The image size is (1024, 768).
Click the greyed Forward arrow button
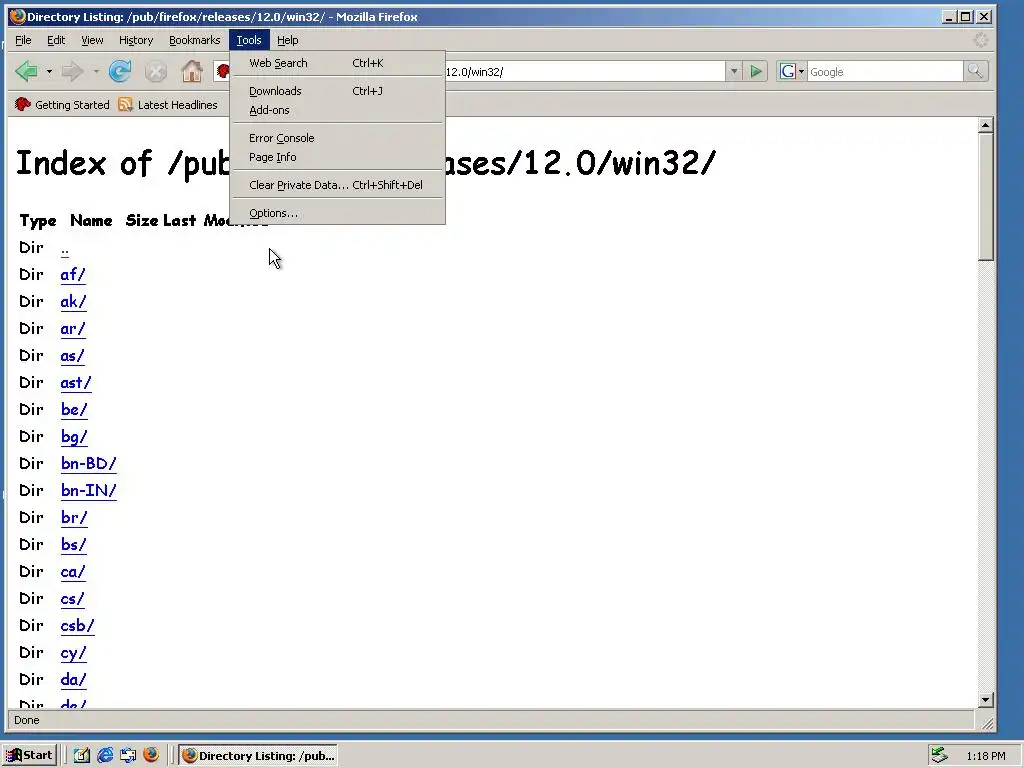[x=72, y=71]
